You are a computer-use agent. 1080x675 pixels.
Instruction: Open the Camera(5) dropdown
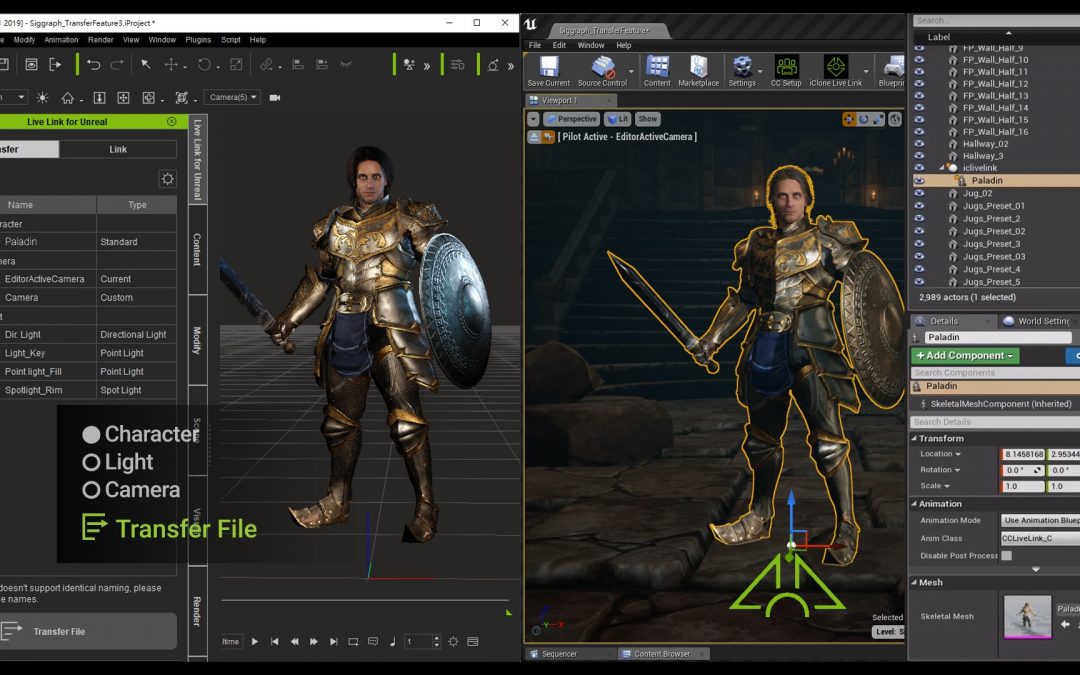(232, 98)
